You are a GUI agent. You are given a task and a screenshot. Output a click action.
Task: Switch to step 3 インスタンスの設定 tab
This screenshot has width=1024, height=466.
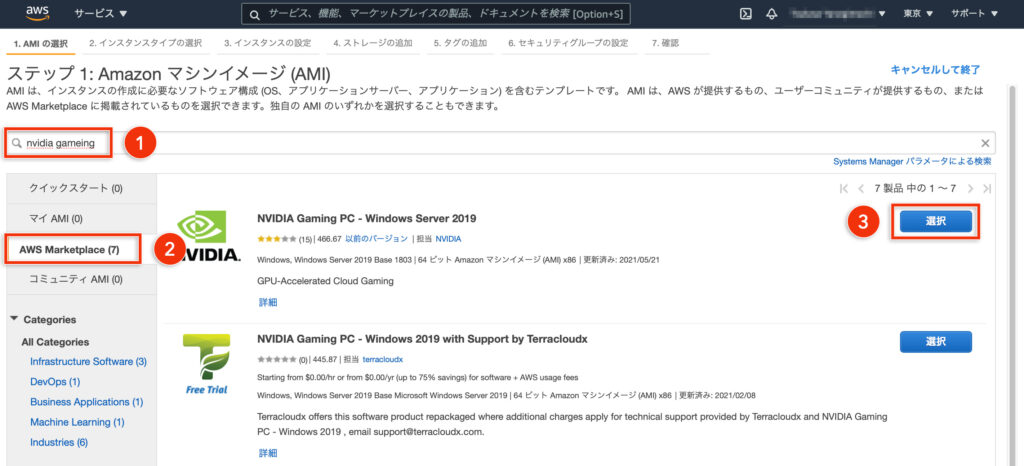coord(268,43)
